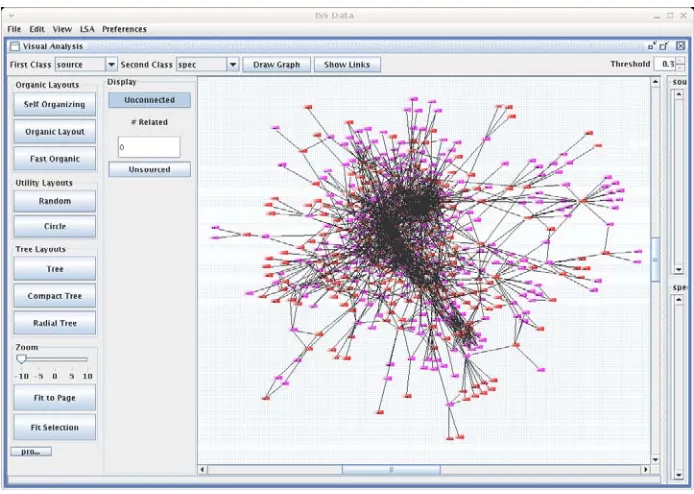Click the sou list scrollbar up arrow
The image size is (694, 494).
(679, 94)
